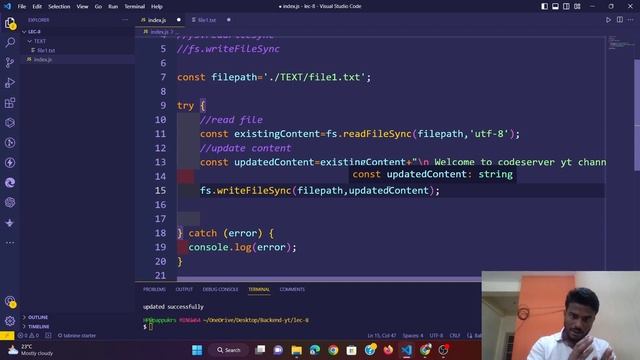Viewport: 640px width, 360px height.
Task: Open Google Chrome from the taskbar
Action: pyautogui.click(x=333, y=350)
